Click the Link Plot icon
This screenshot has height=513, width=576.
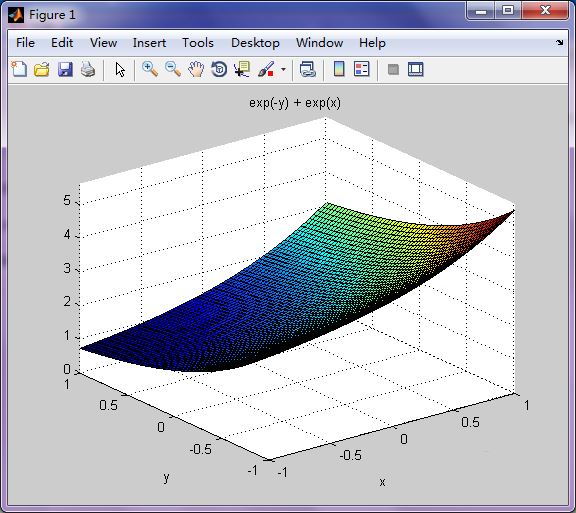coord(308,69)
